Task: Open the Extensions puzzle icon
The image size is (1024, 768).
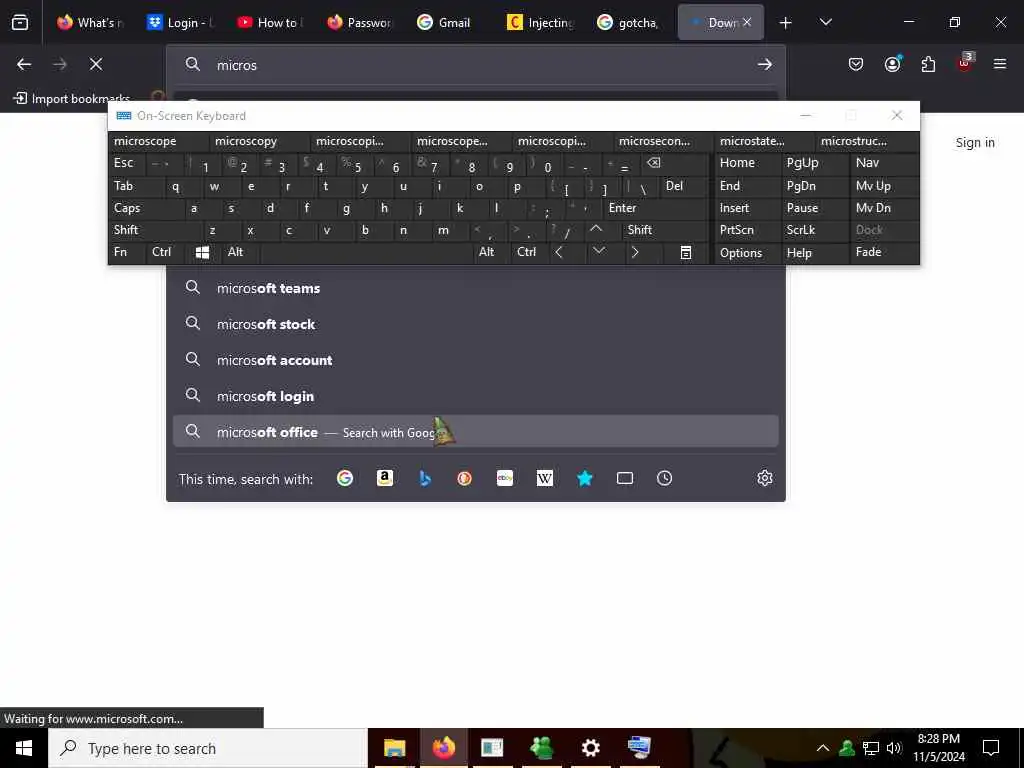Action: pos(928,64)
